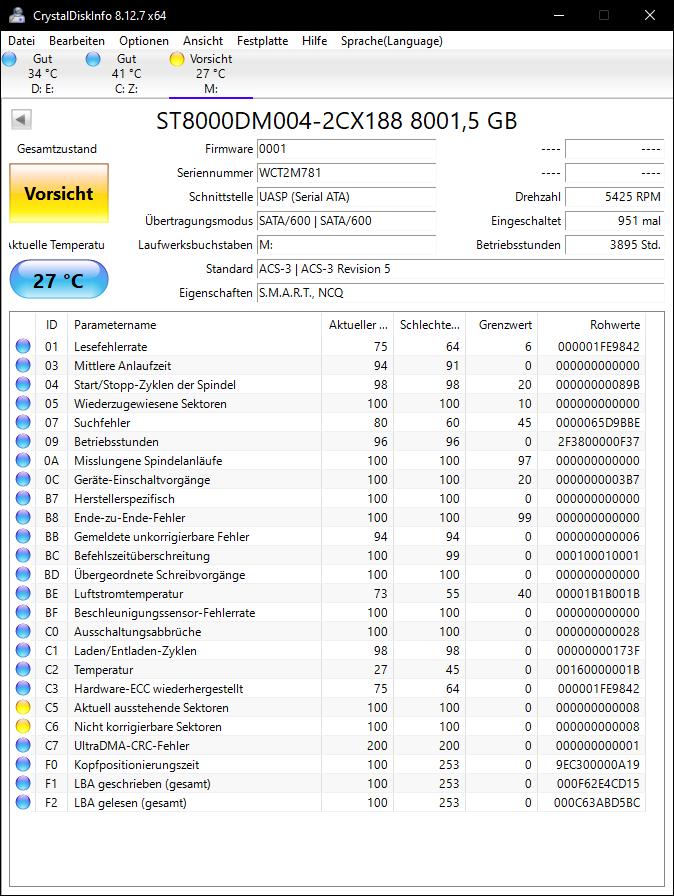Click the yellow Vorsicht health status button

pos(59,193)
